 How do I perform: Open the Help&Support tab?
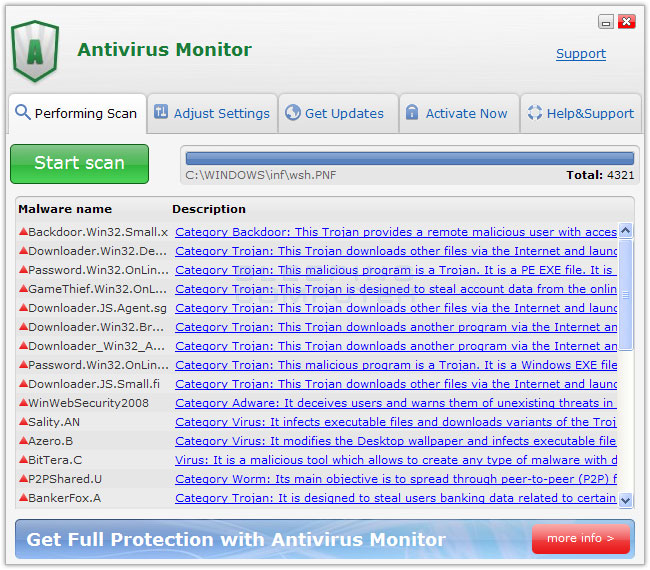click(x=581, y=113)
